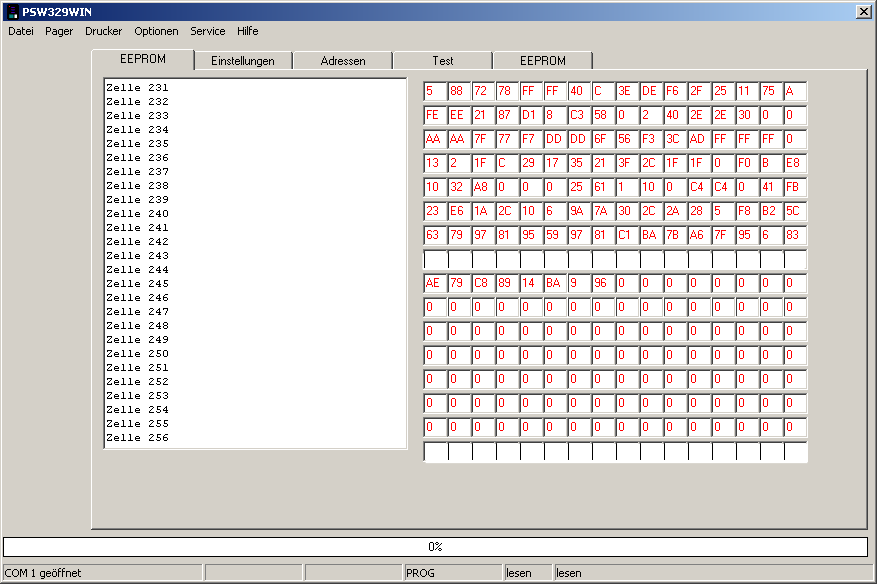
Task: Switch to the Adressen tab
Action: (x=343, y=61)
